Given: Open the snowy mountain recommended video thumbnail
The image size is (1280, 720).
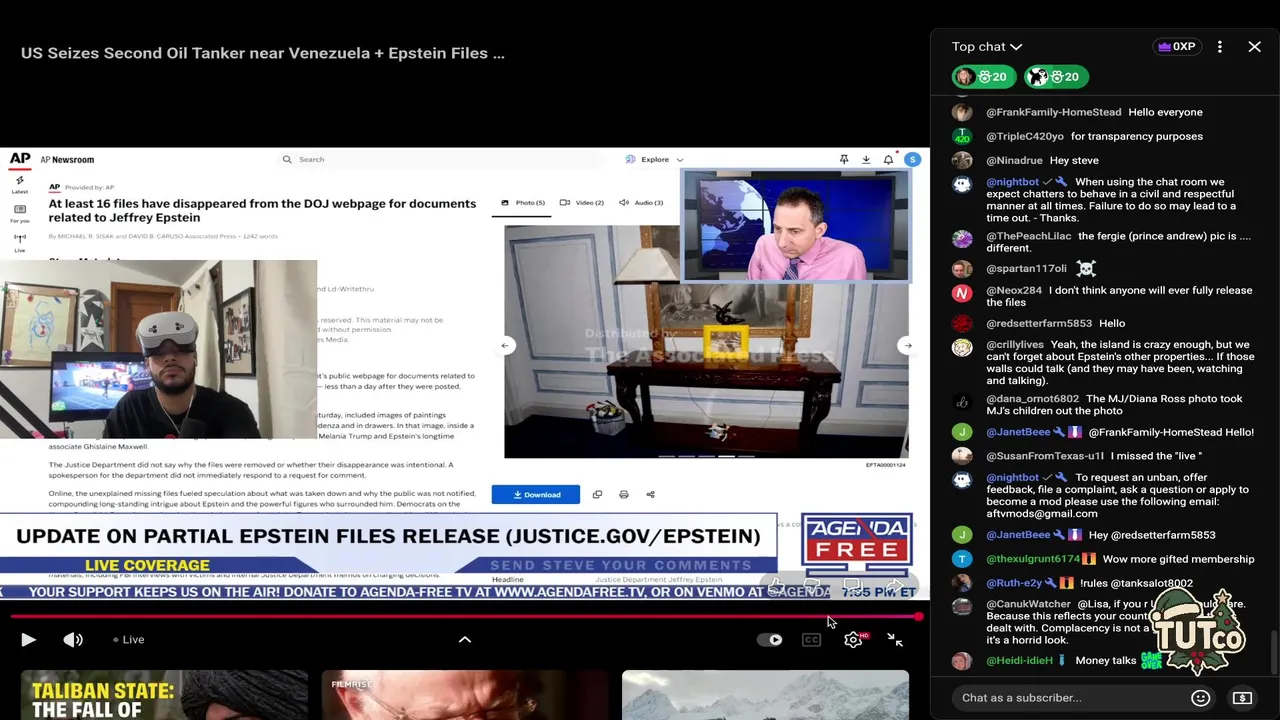Looking at the screenshot, I should click(x=765, y=695).
